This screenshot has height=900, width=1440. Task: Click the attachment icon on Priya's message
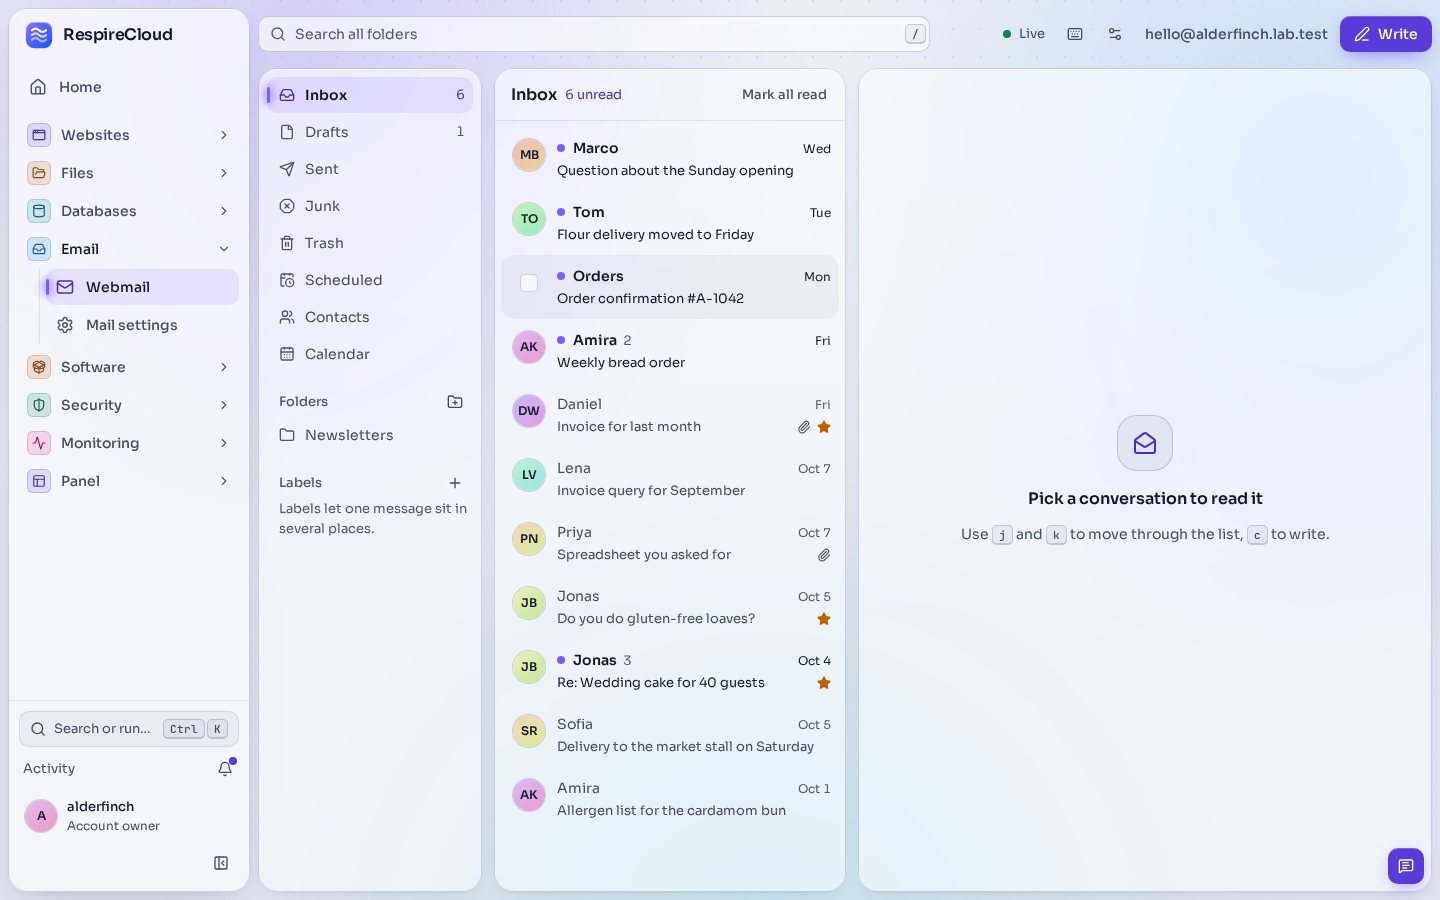(x=824, y=555)
